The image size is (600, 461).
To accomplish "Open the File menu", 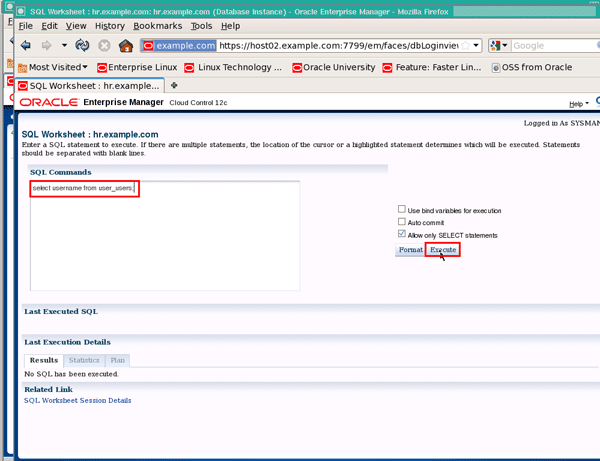I will tap(26, 26).
